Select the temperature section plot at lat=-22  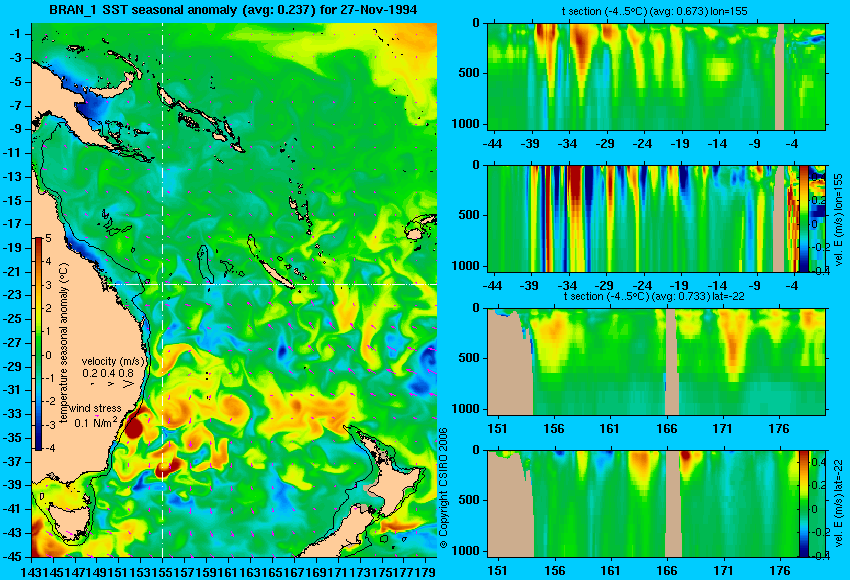tap(656, 362)
